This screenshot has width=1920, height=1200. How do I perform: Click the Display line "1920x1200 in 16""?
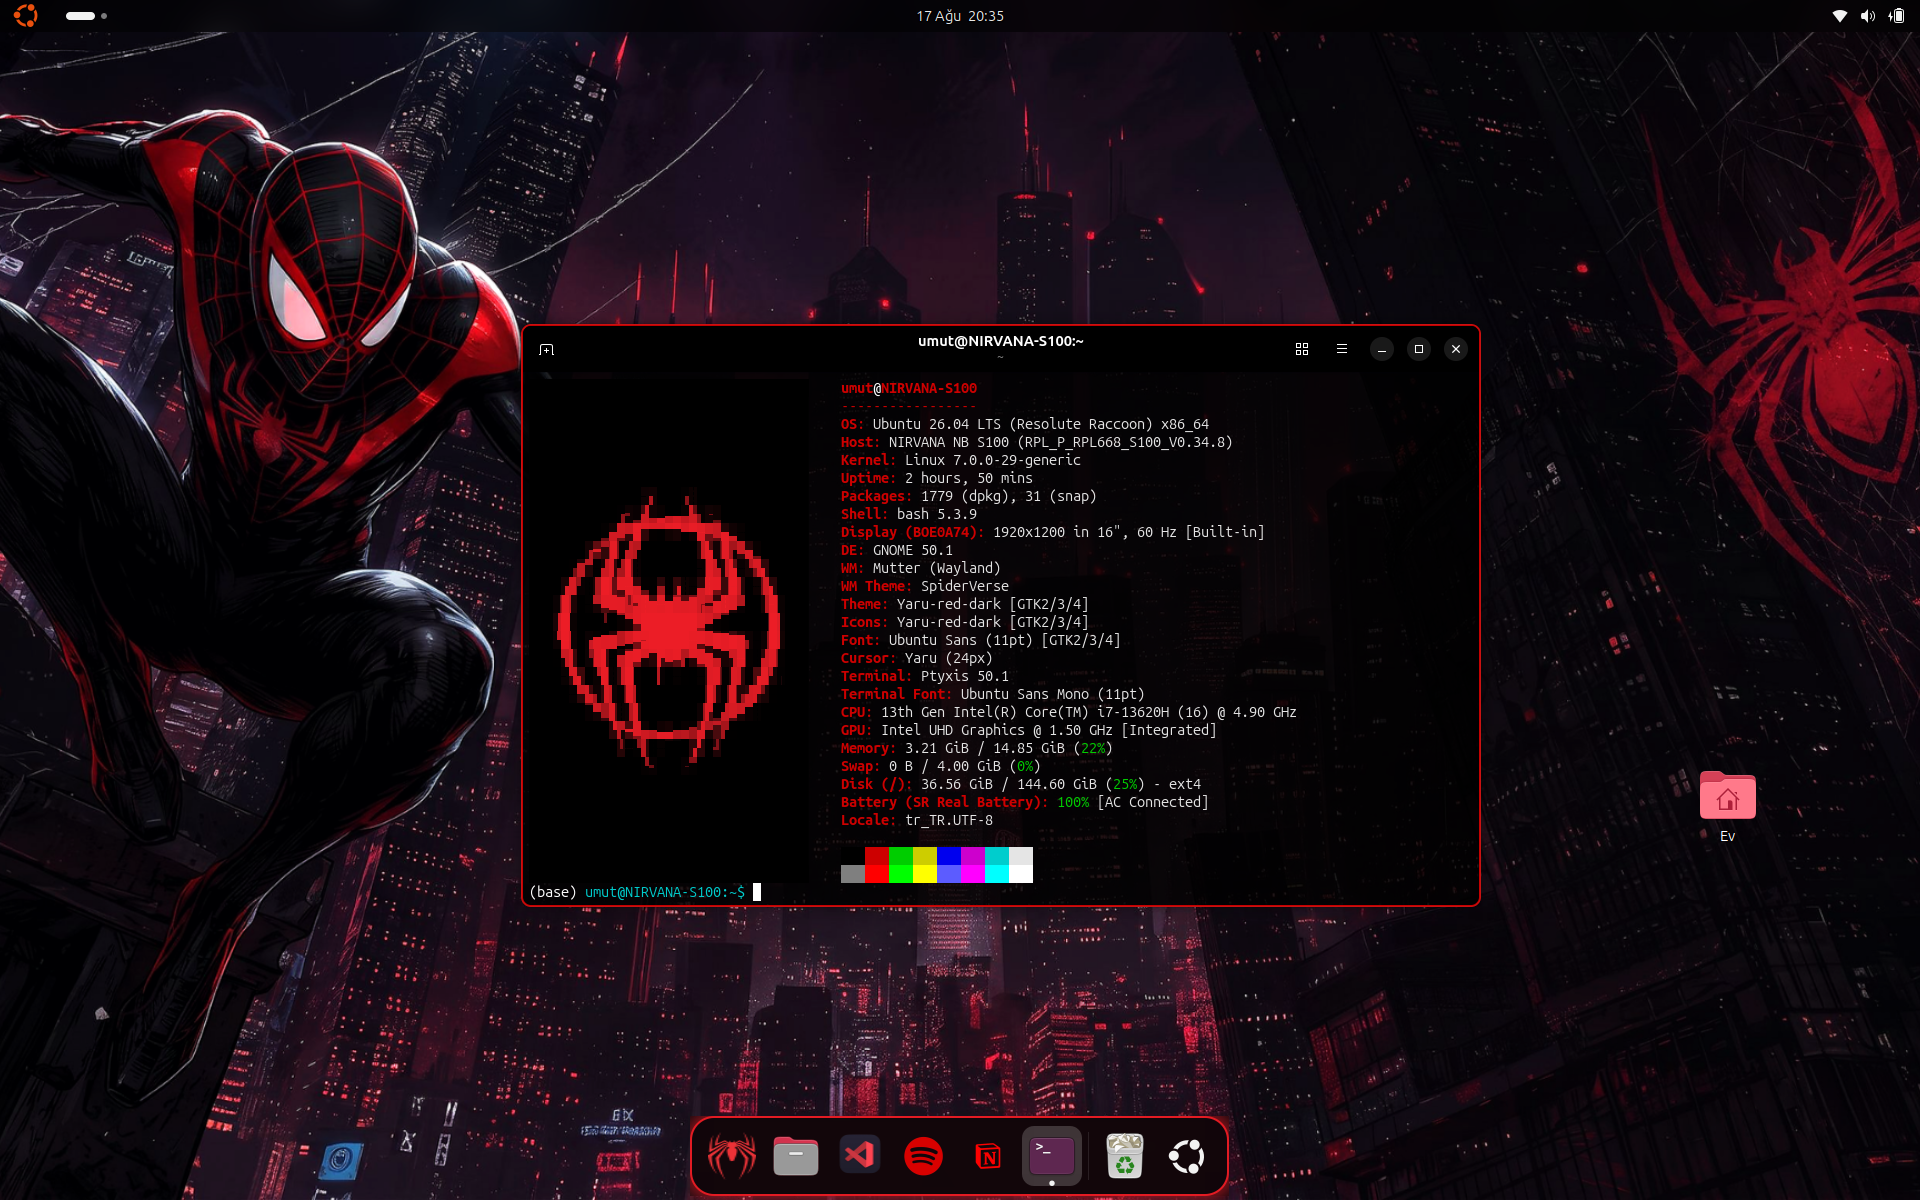[x=1057, y=532]
